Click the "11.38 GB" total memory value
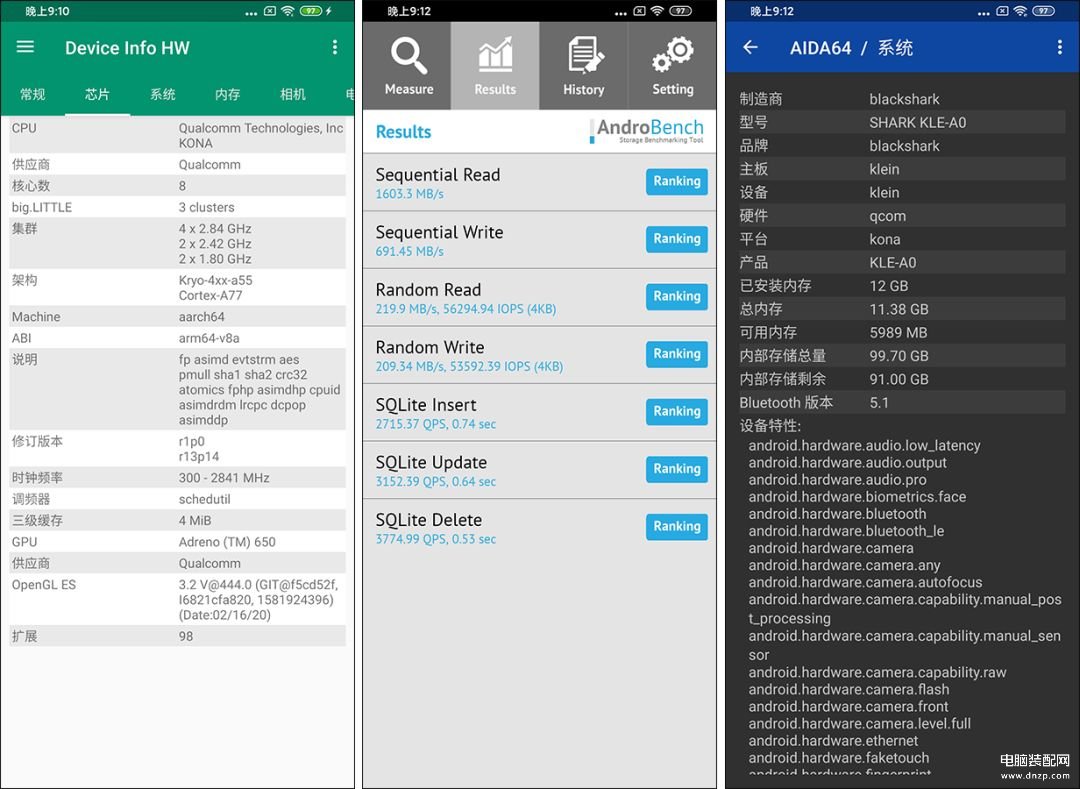The width and height of the screenshot is (1080, 789). [899, 309]
